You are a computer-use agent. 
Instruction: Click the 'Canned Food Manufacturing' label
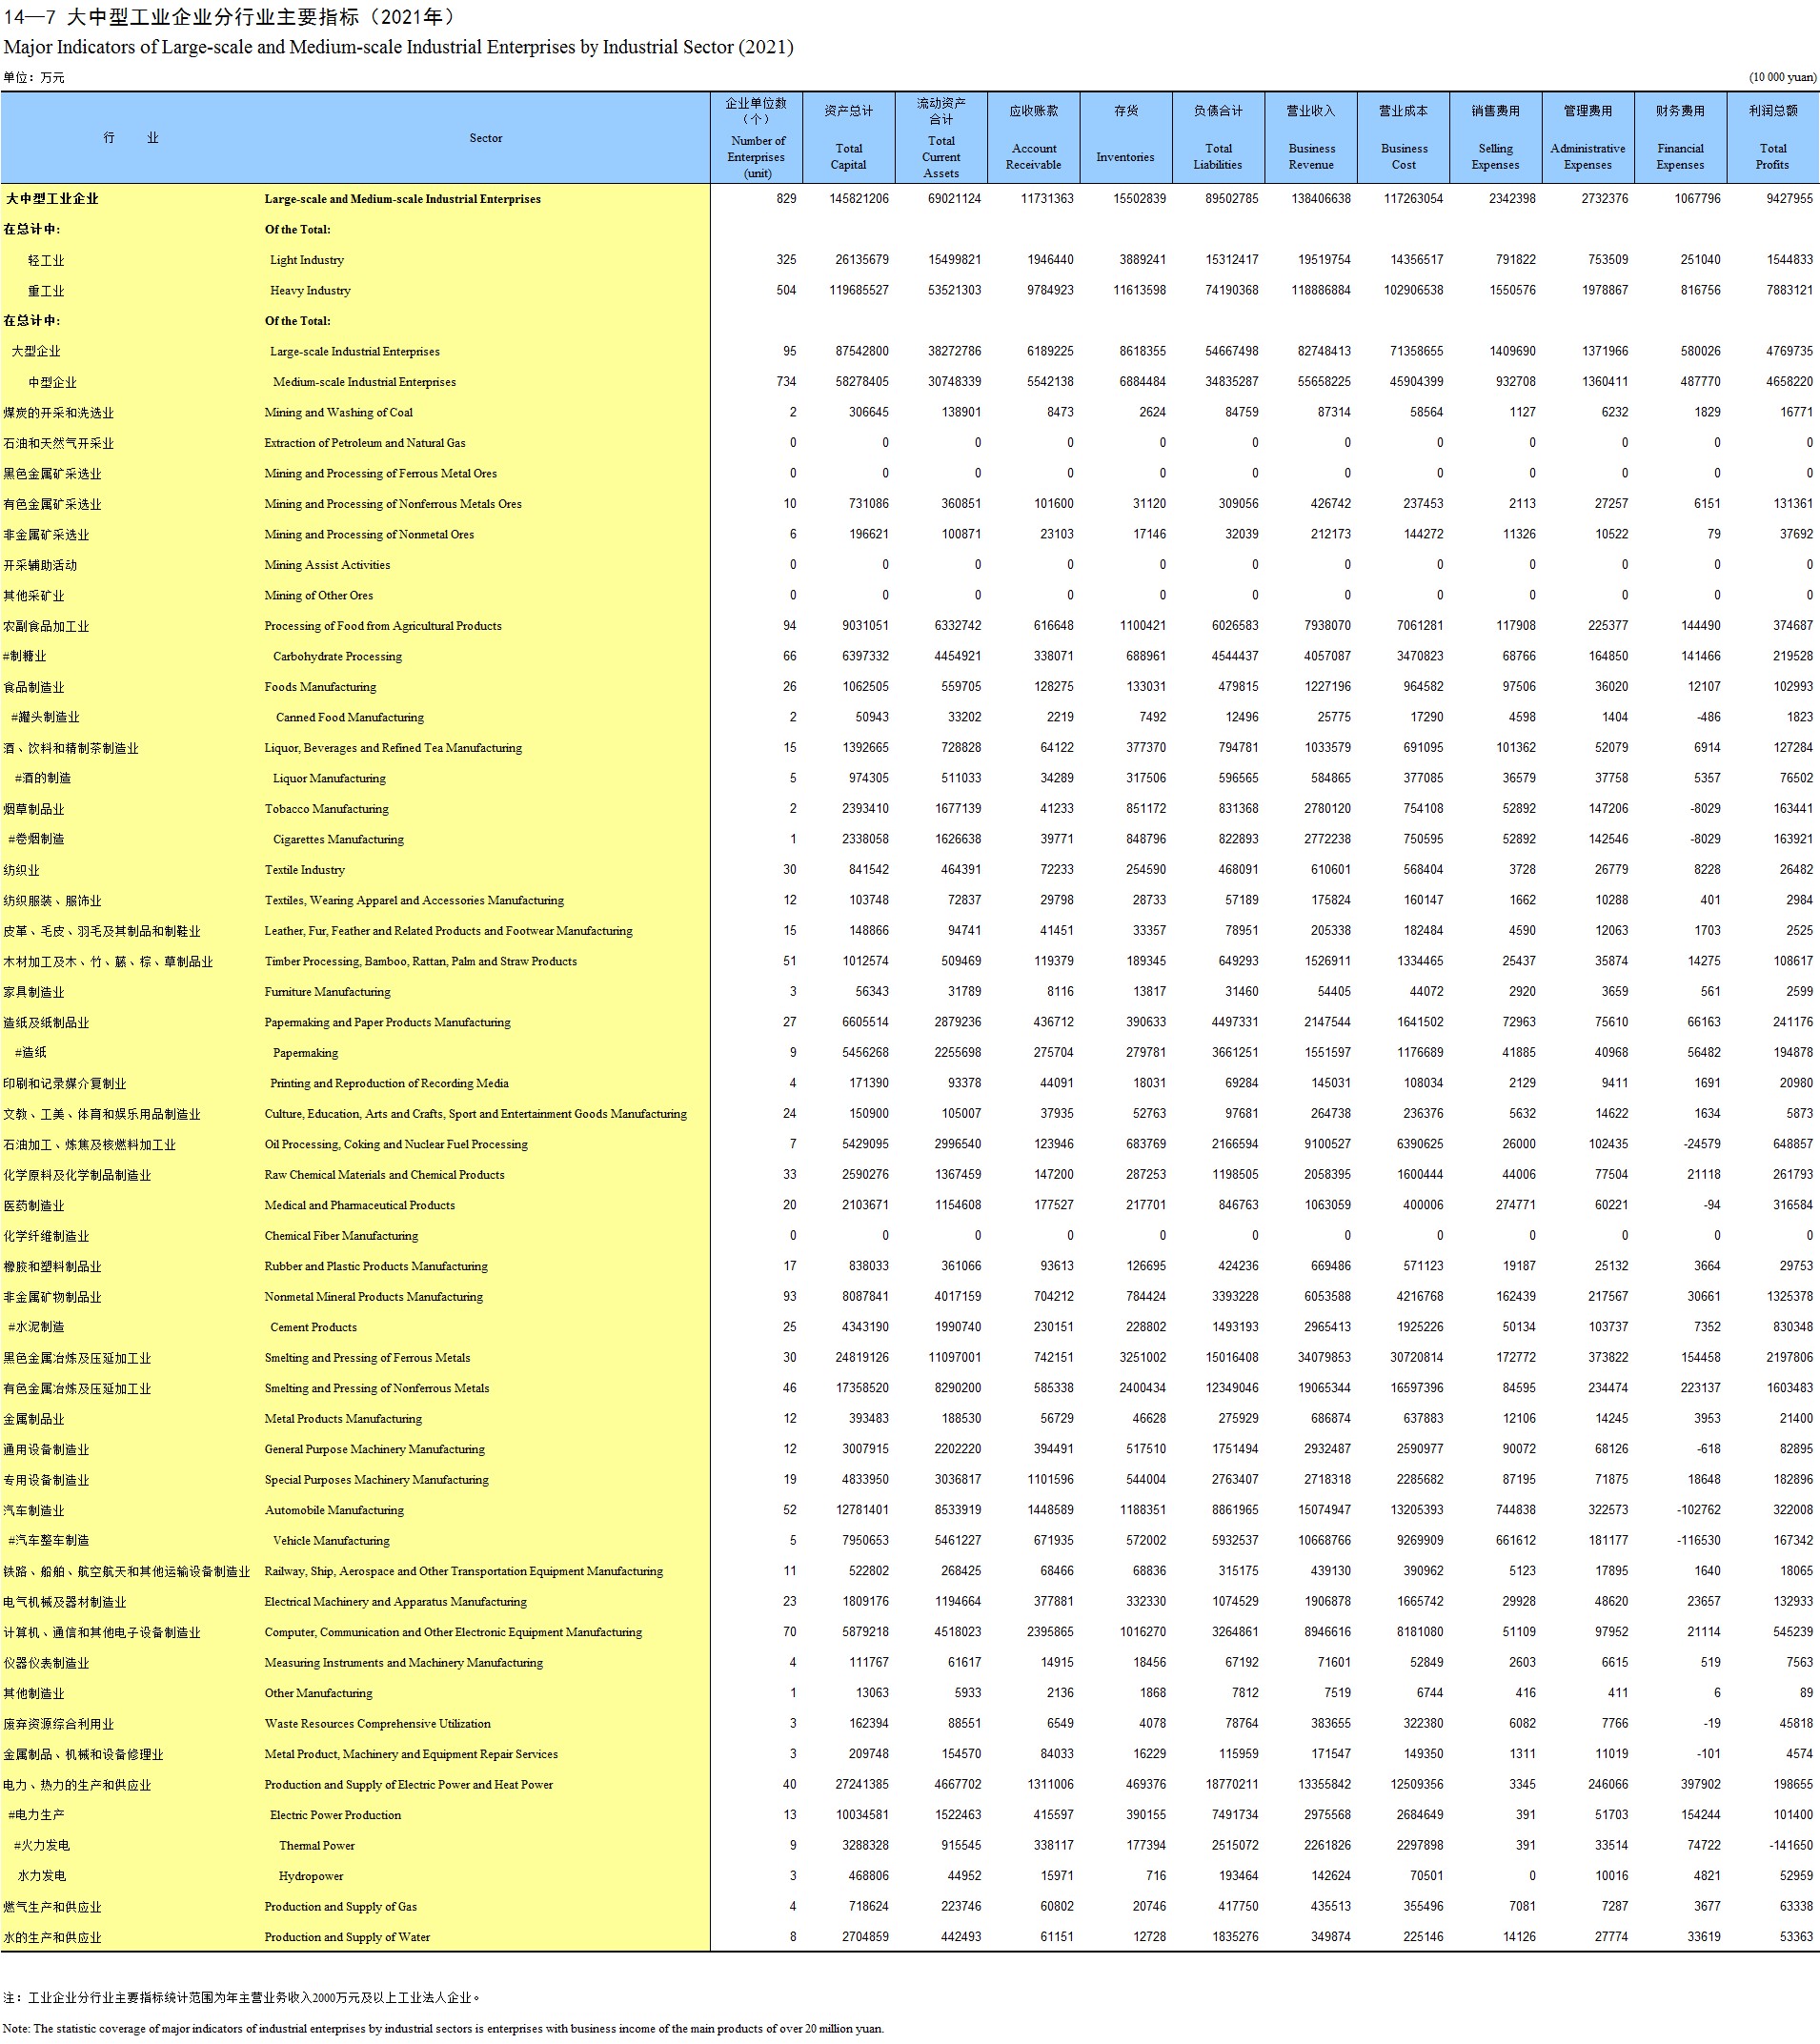pyautogui.click(x=350, y=718)
